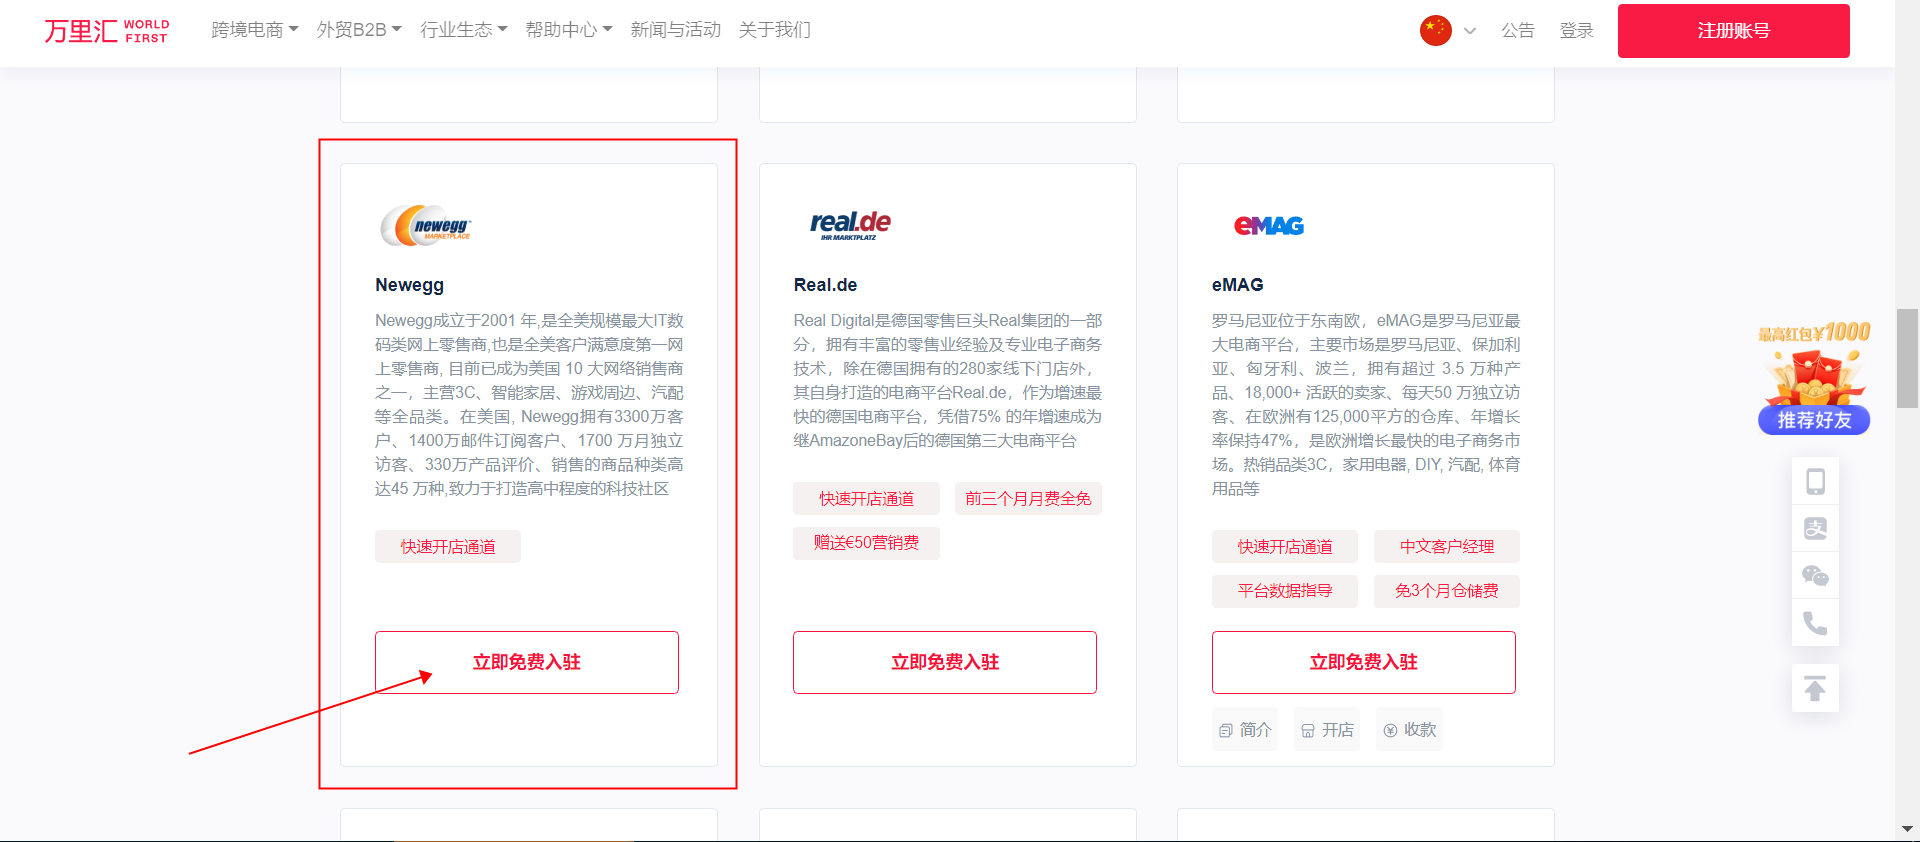
Task: Click the 赠送€50营销费 tag
Action: click(x=867, y=543)
